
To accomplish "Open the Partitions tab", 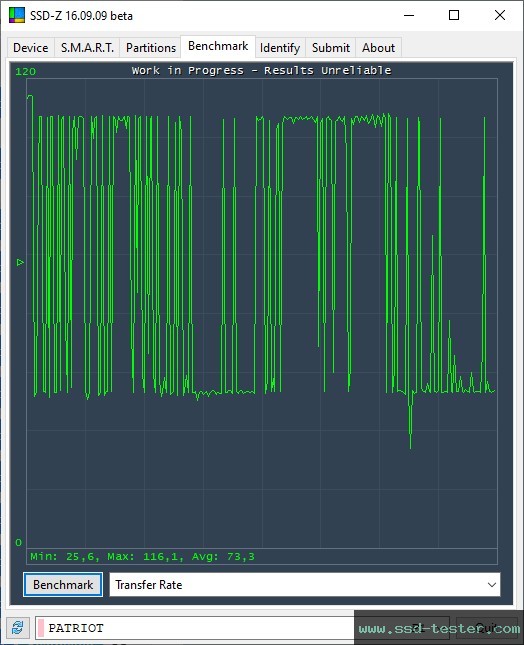I will 151,48.
